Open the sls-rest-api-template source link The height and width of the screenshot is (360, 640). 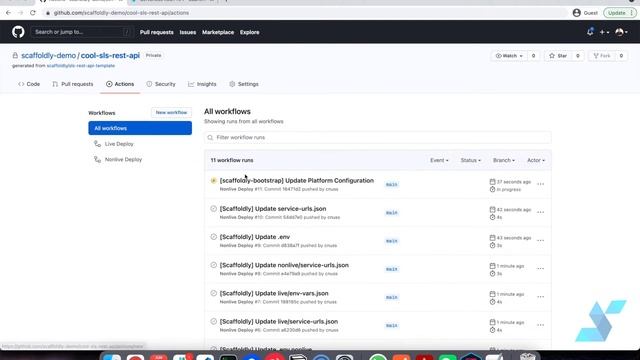81,66
